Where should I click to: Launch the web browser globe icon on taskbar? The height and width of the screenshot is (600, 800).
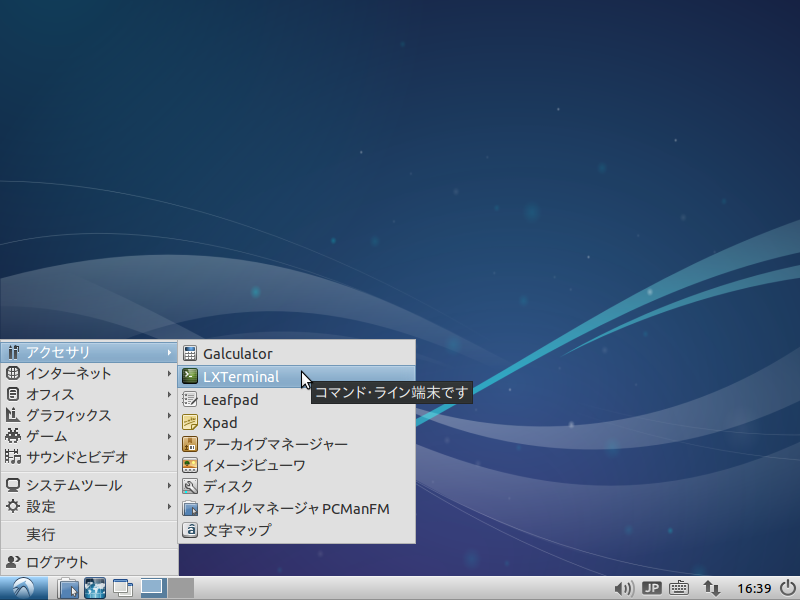pos(95,588)
